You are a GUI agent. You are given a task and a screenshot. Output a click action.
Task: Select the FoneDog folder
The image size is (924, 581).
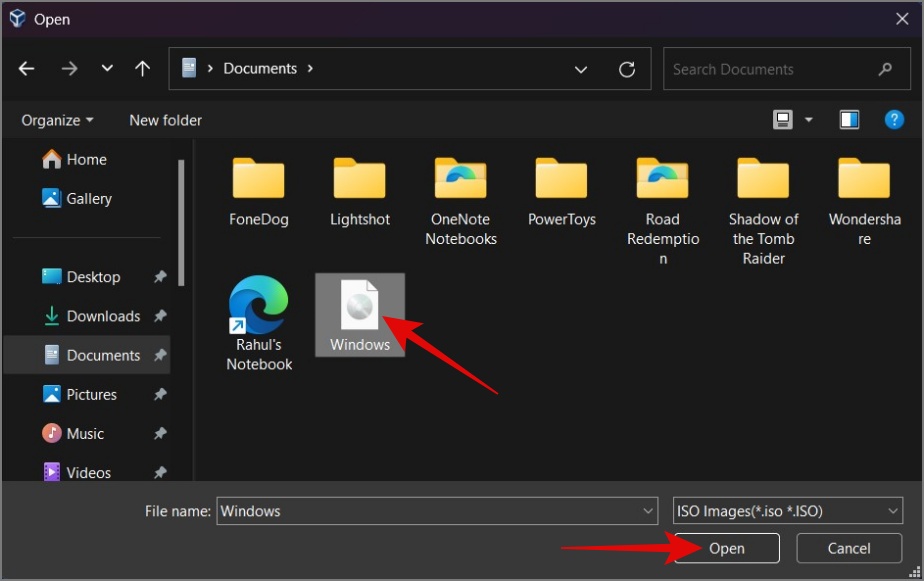point(259,192)
